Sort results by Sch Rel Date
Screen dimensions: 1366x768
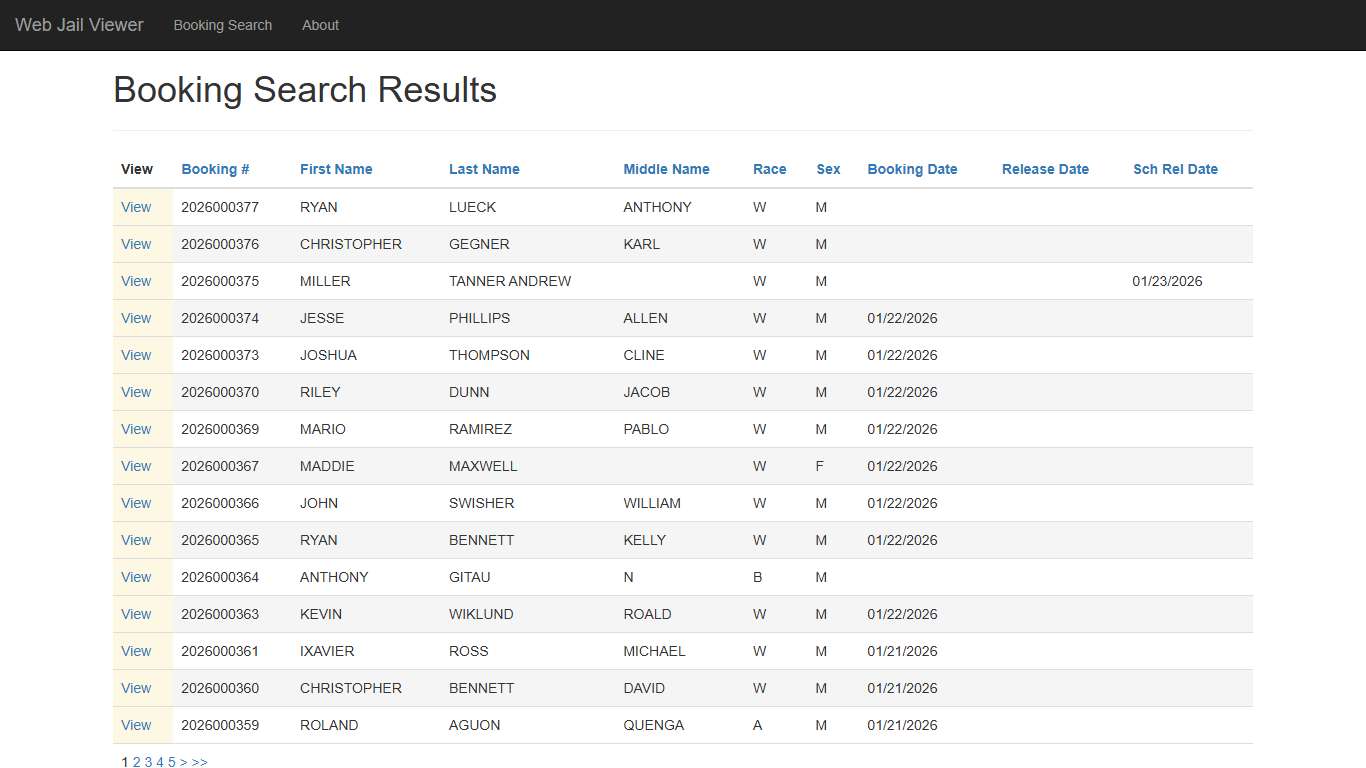1176,169
